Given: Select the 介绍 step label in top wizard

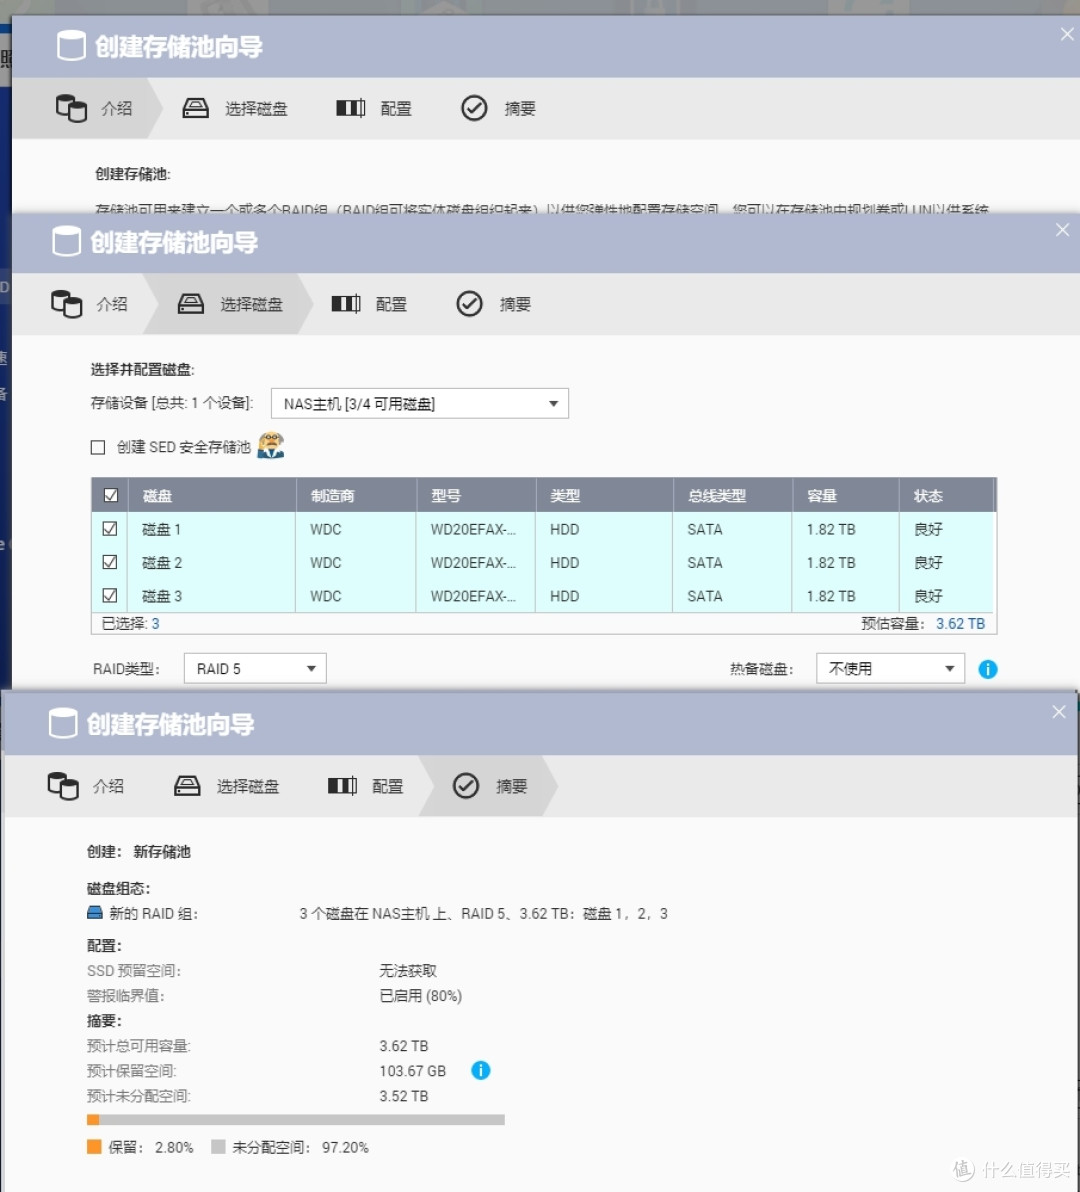Looking at the screenshot, I should (x=116, y=109).
